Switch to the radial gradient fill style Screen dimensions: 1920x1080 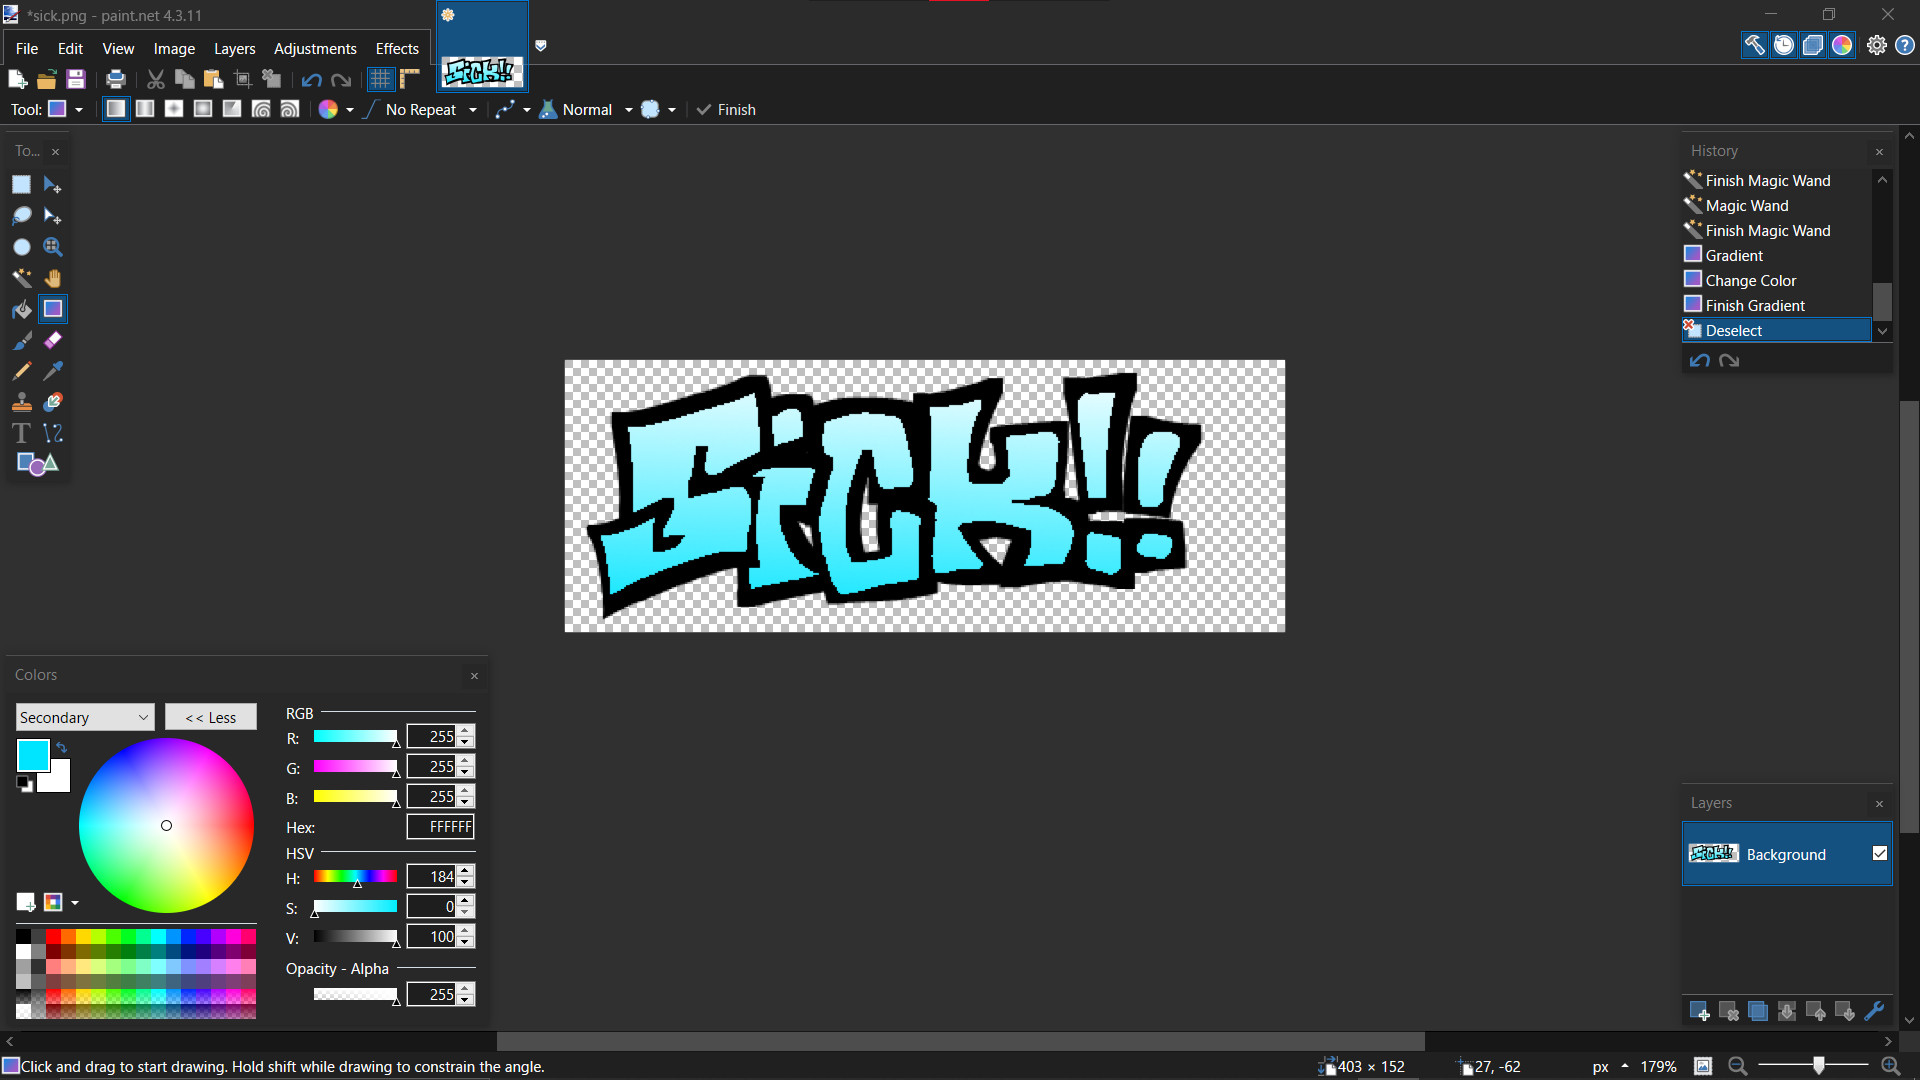pyautogui.click(x=203, y=109)
